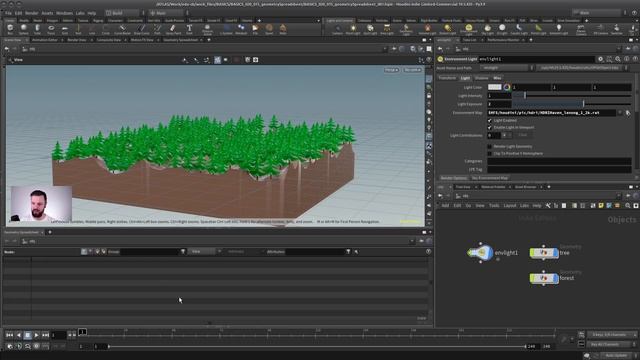Add a Caustic Light from the shelf
640x360 pixels.
(519, 29)
